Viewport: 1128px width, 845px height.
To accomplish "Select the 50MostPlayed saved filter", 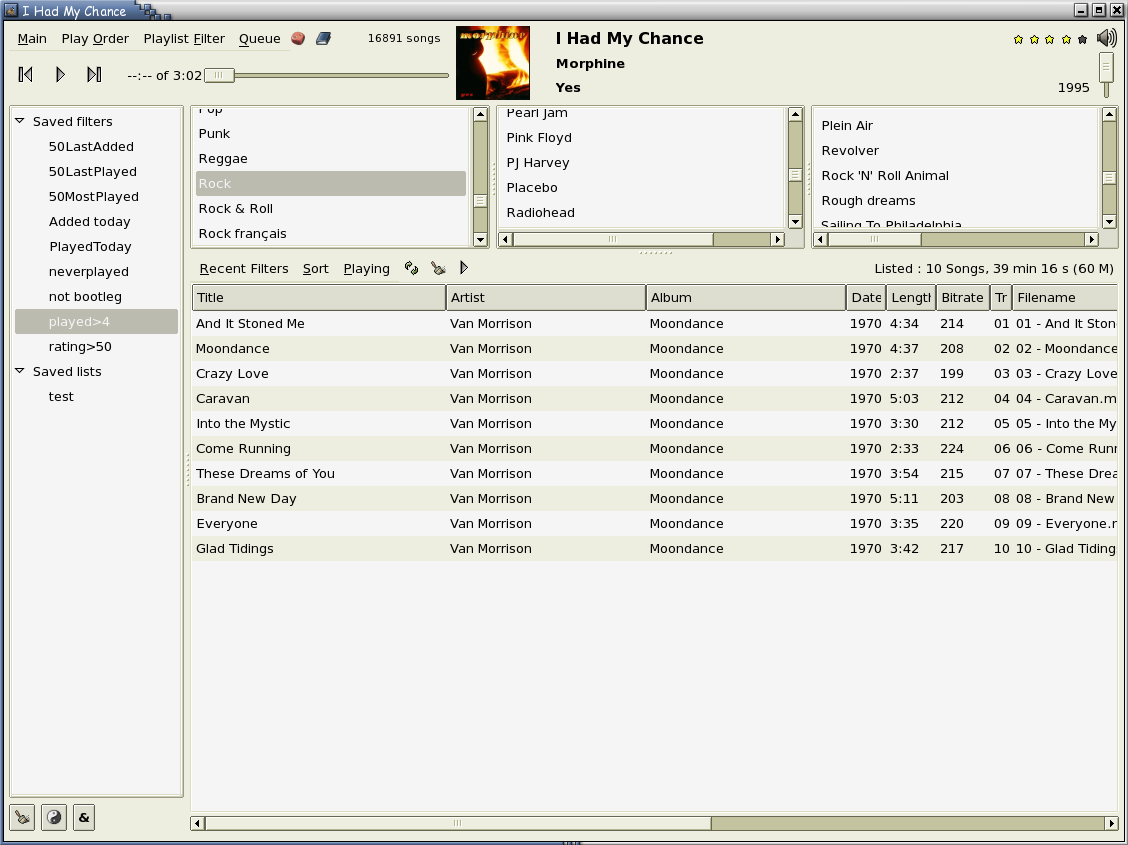I will point(94,196).
